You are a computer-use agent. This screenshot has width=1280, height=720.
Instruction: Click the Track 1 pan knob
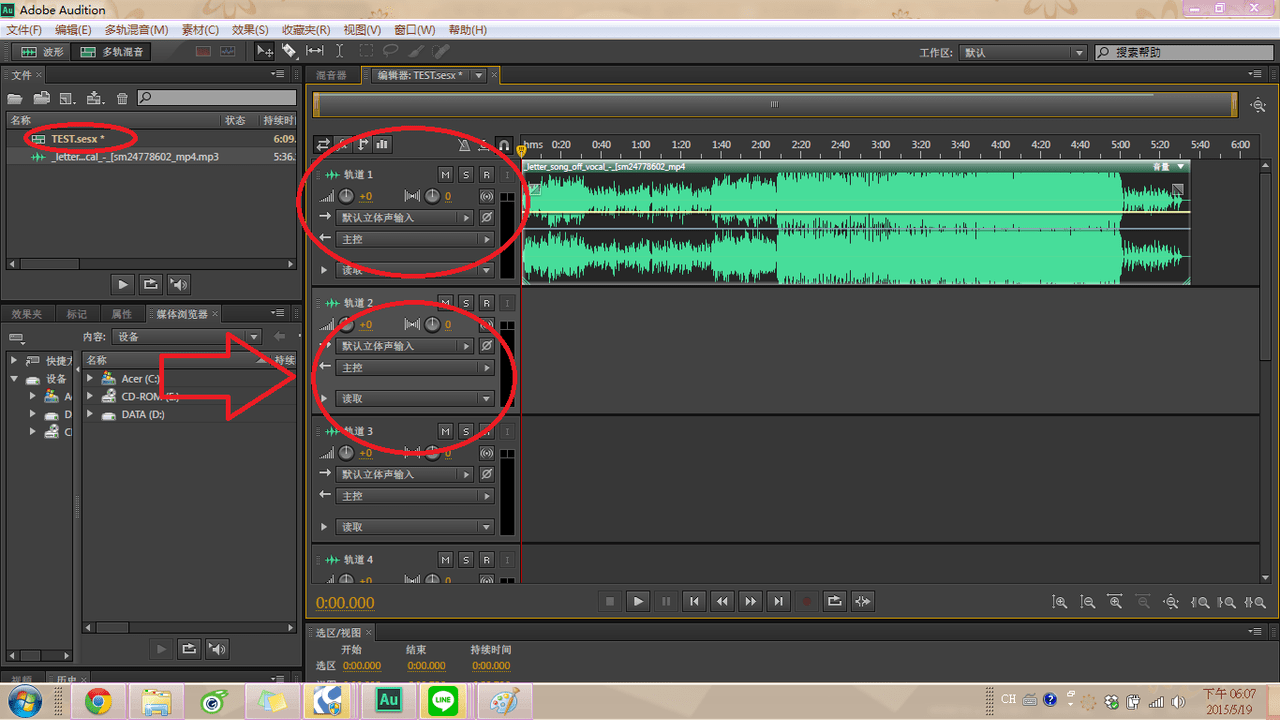pos(432,196)
